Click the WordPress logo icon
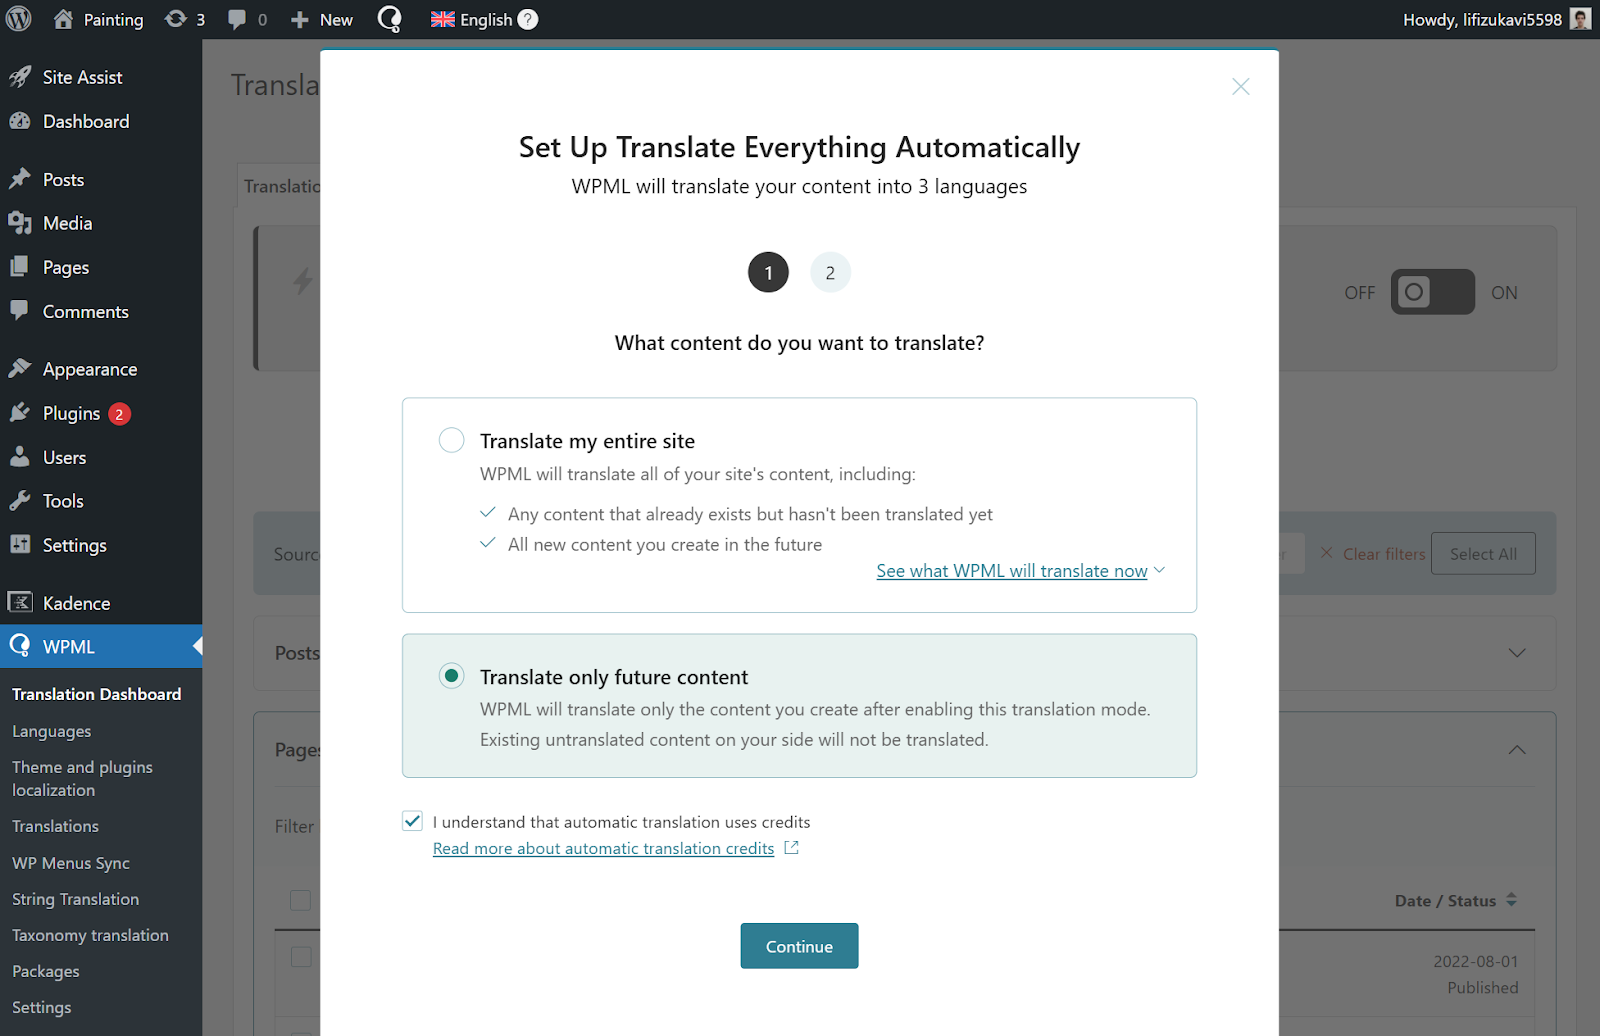Image resolution: width=1600 pixels, height=1036 pixels. point(18,19)
